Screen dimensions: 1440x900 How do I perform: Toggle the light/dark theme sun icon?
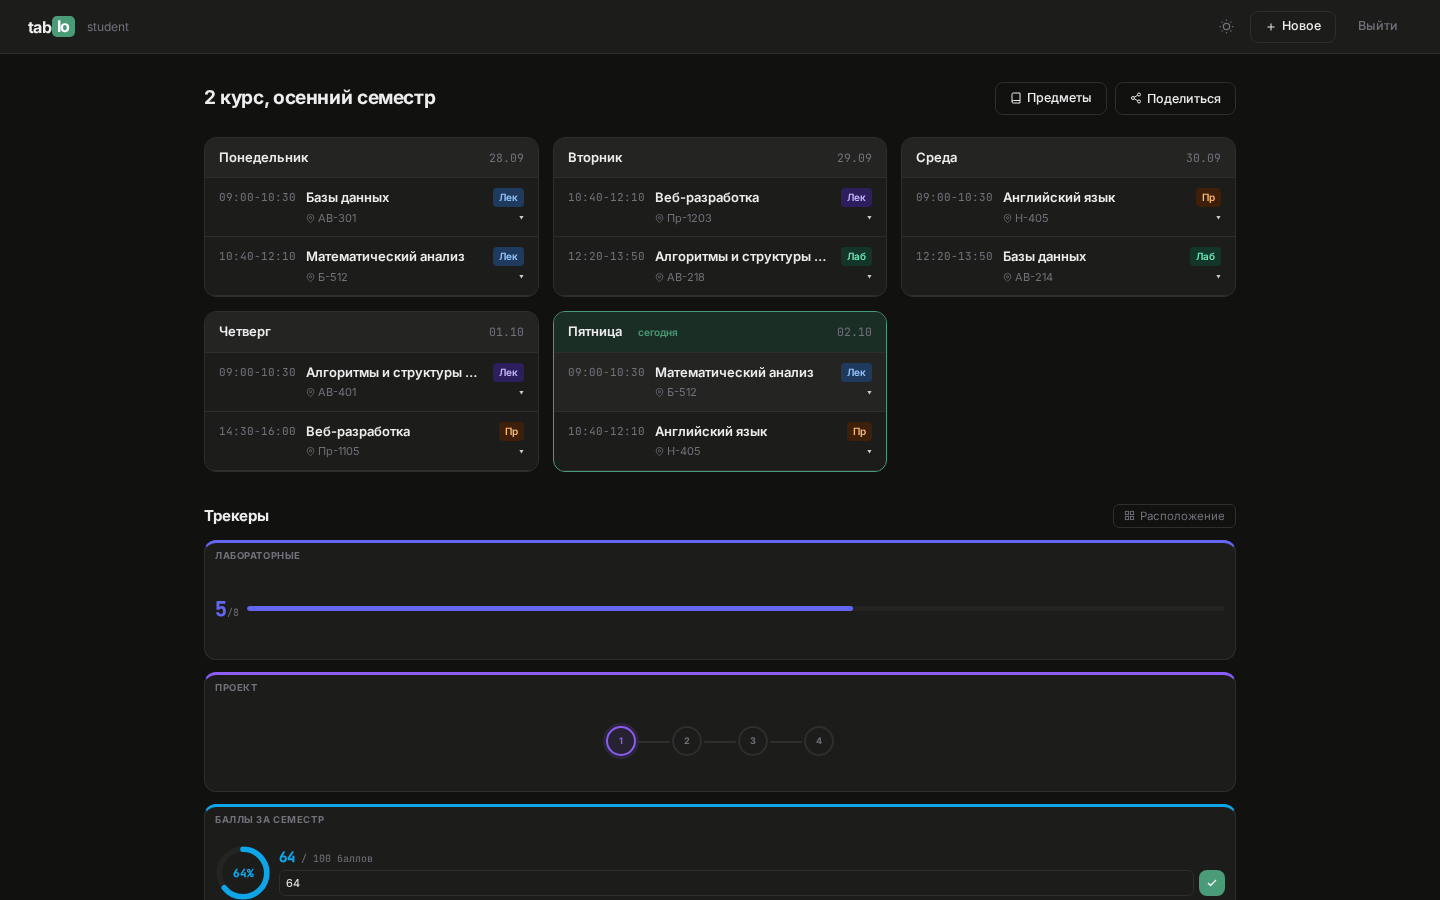1226,27
